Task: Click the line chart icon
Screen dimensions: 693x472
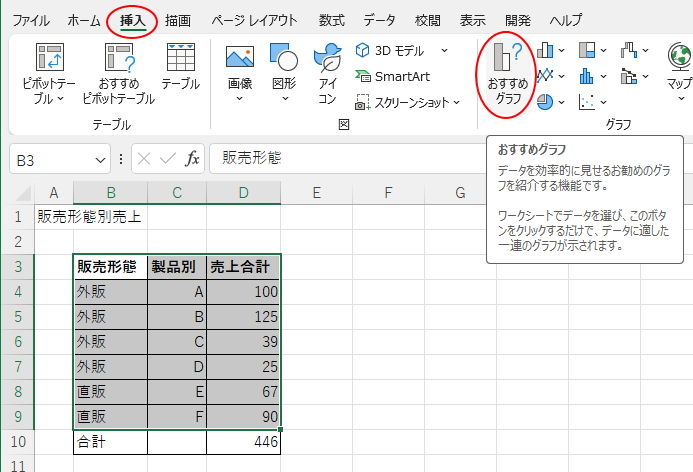Action: pos(545,75)
